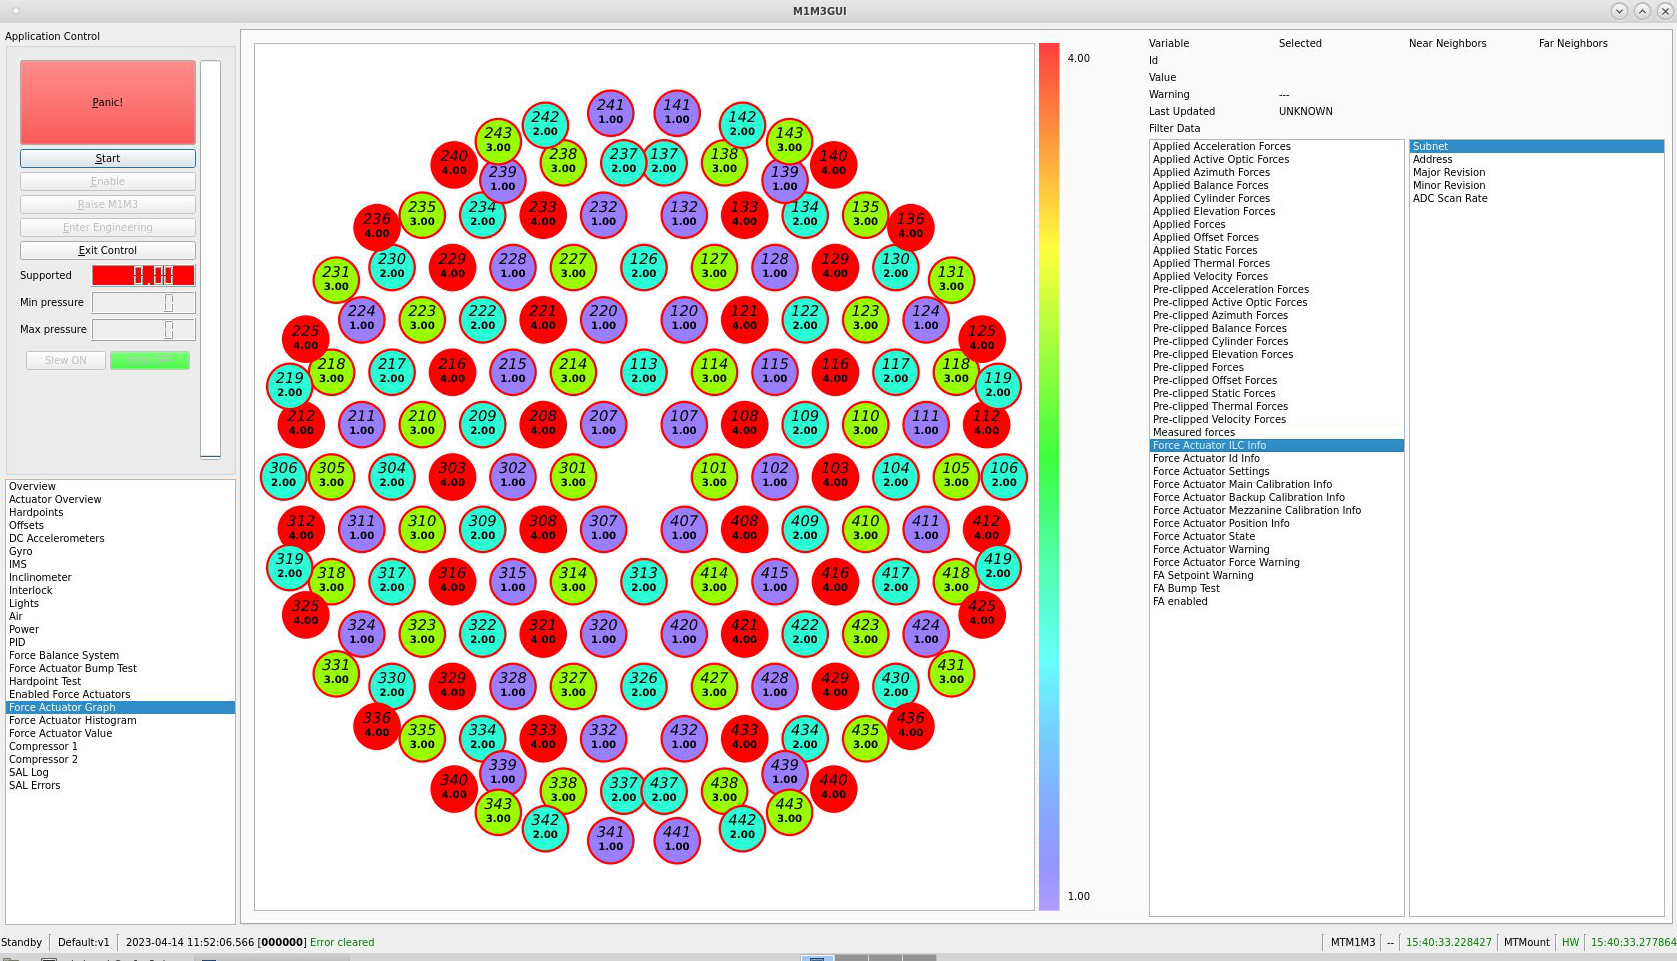Click the MTM1M3 status bar entry
Image resolution: width=1677 pixels, height=961 pixels.
(x=1353, y=942)
